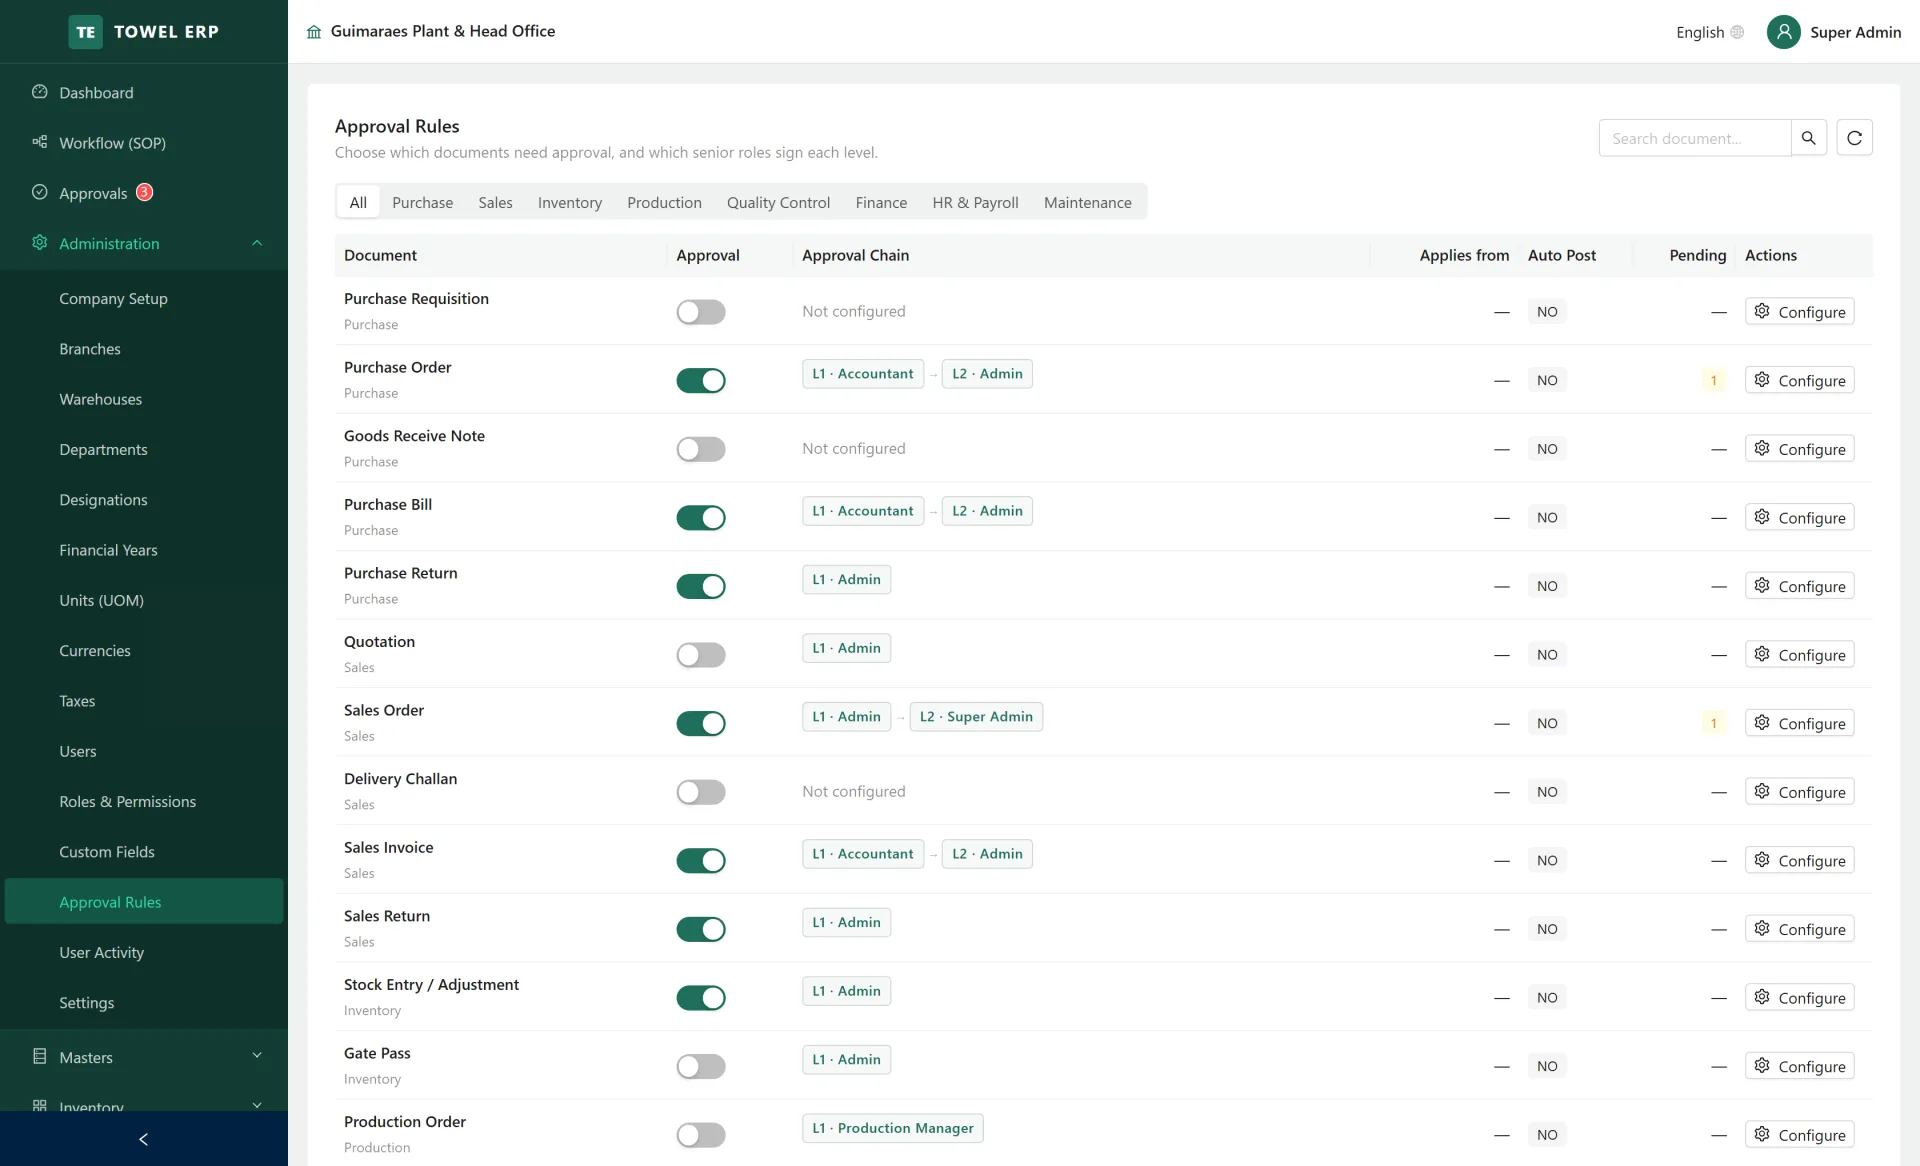This screenshot has height=1166, width=1920.
Task: Collapse the Administration menu chevron
Action: pyautogui.click(x=257, y=243)
